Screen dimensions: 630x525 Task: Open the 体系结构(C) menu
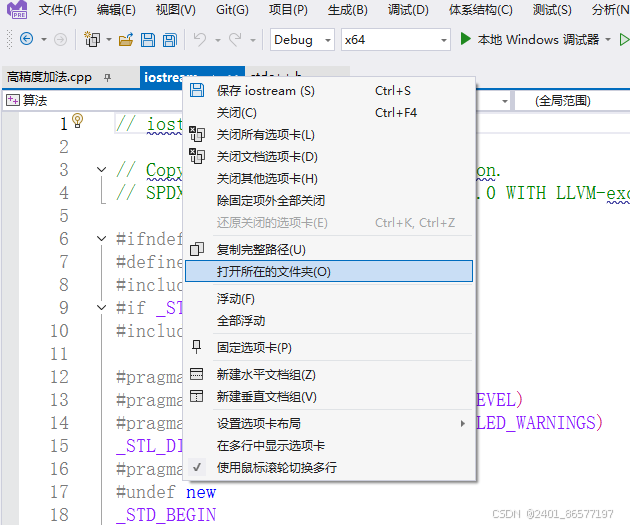tap(481, 10)
